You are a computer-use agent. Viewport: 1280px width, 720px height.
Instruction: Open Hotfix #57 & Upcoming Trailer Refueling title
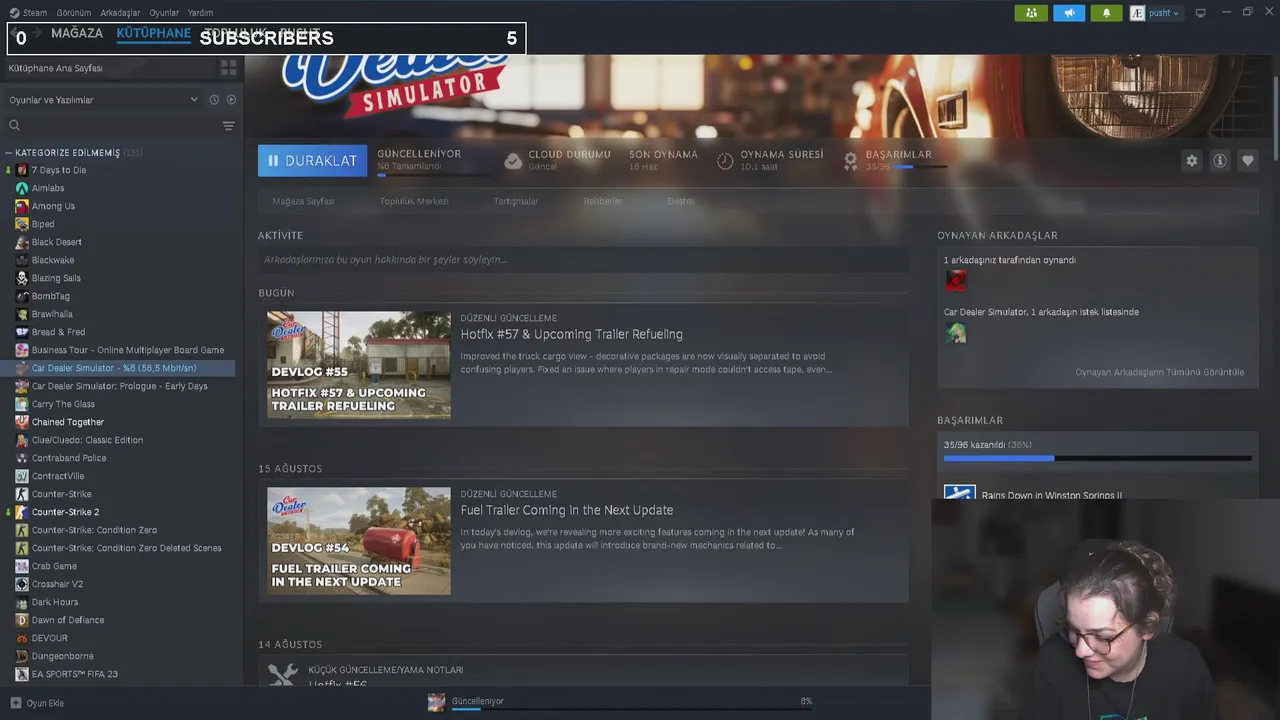(x=572, y=334)
